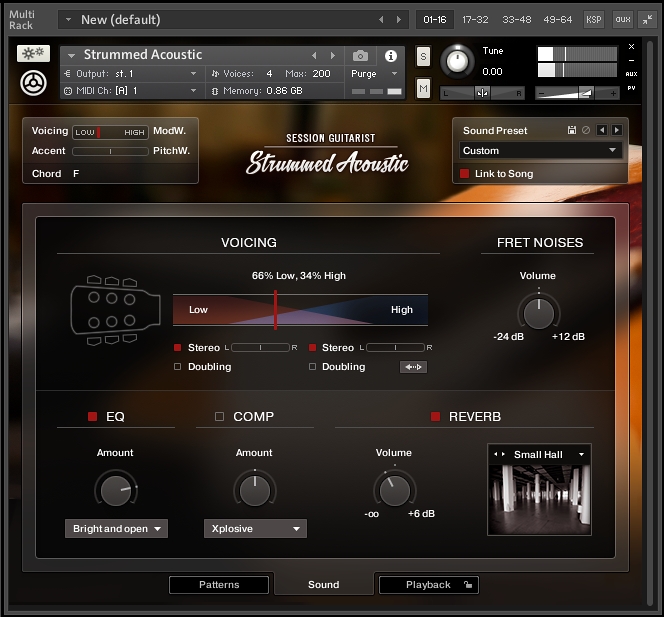Select rack page 33-48
This screenshot has height=617, width=664.
coord(516,19)
